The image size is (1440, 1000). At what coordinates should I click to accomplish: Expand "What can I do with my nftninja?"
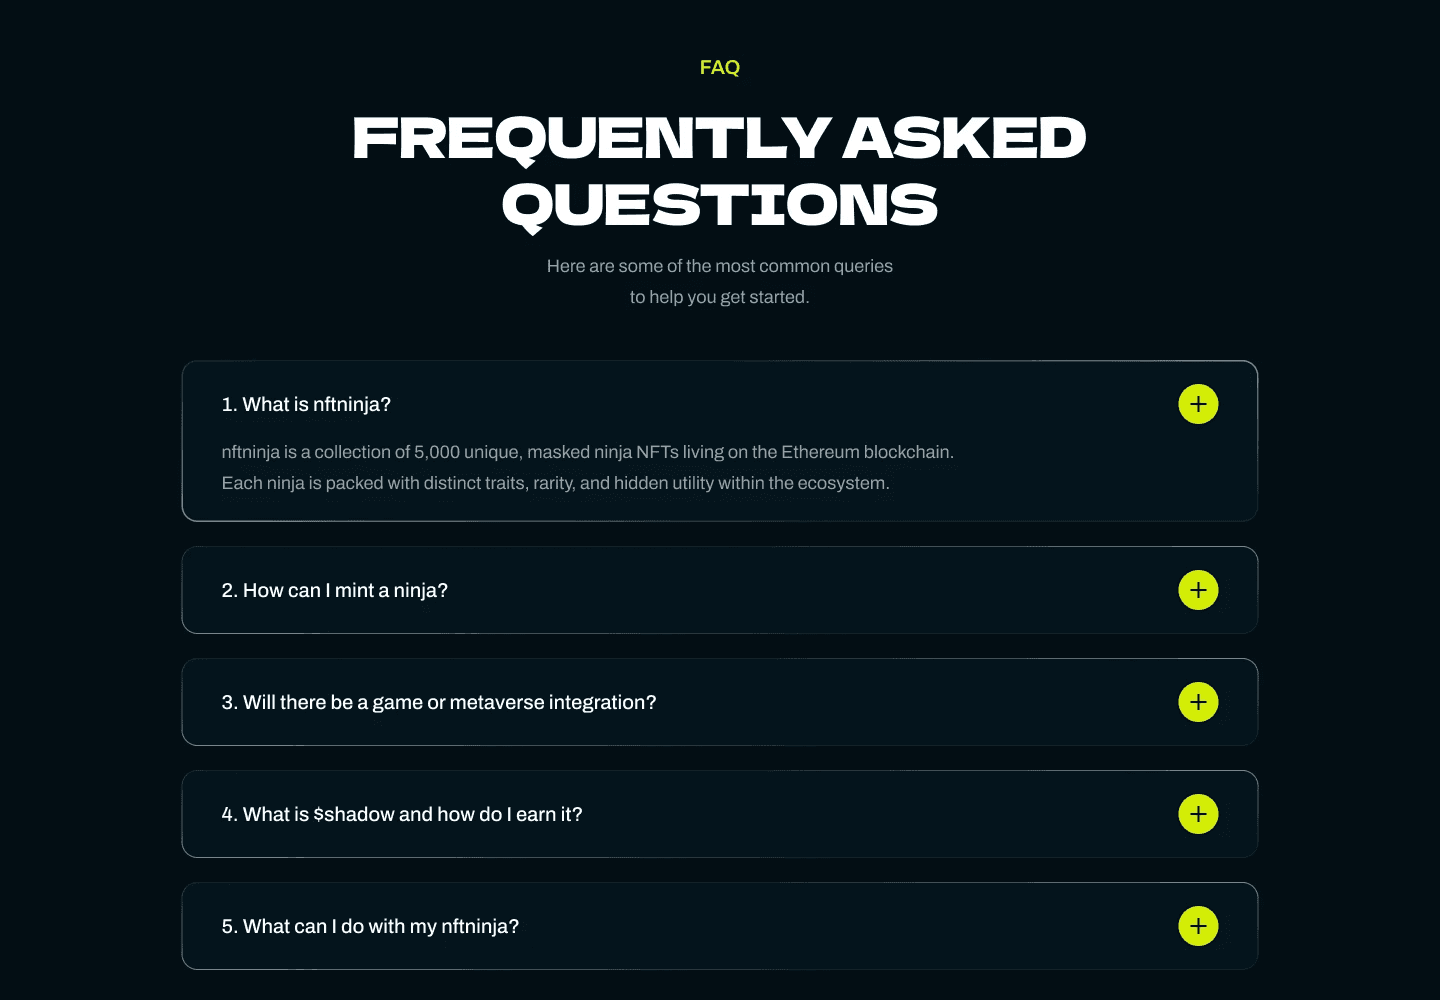pos(1198,926)
